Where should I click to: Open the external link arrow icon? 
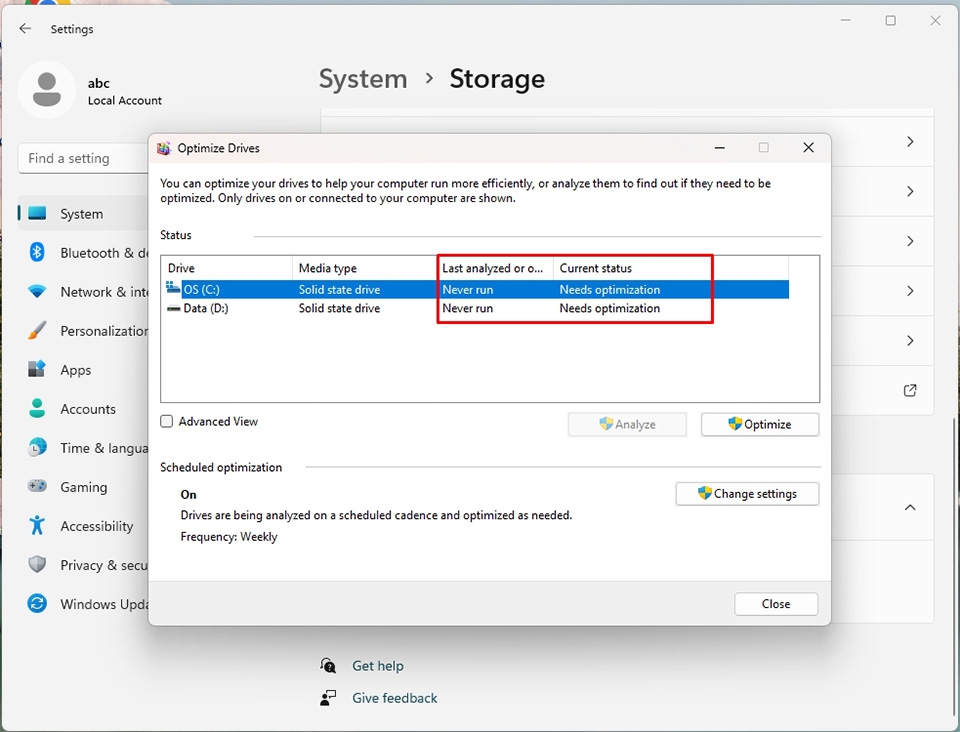pos(910,390)
